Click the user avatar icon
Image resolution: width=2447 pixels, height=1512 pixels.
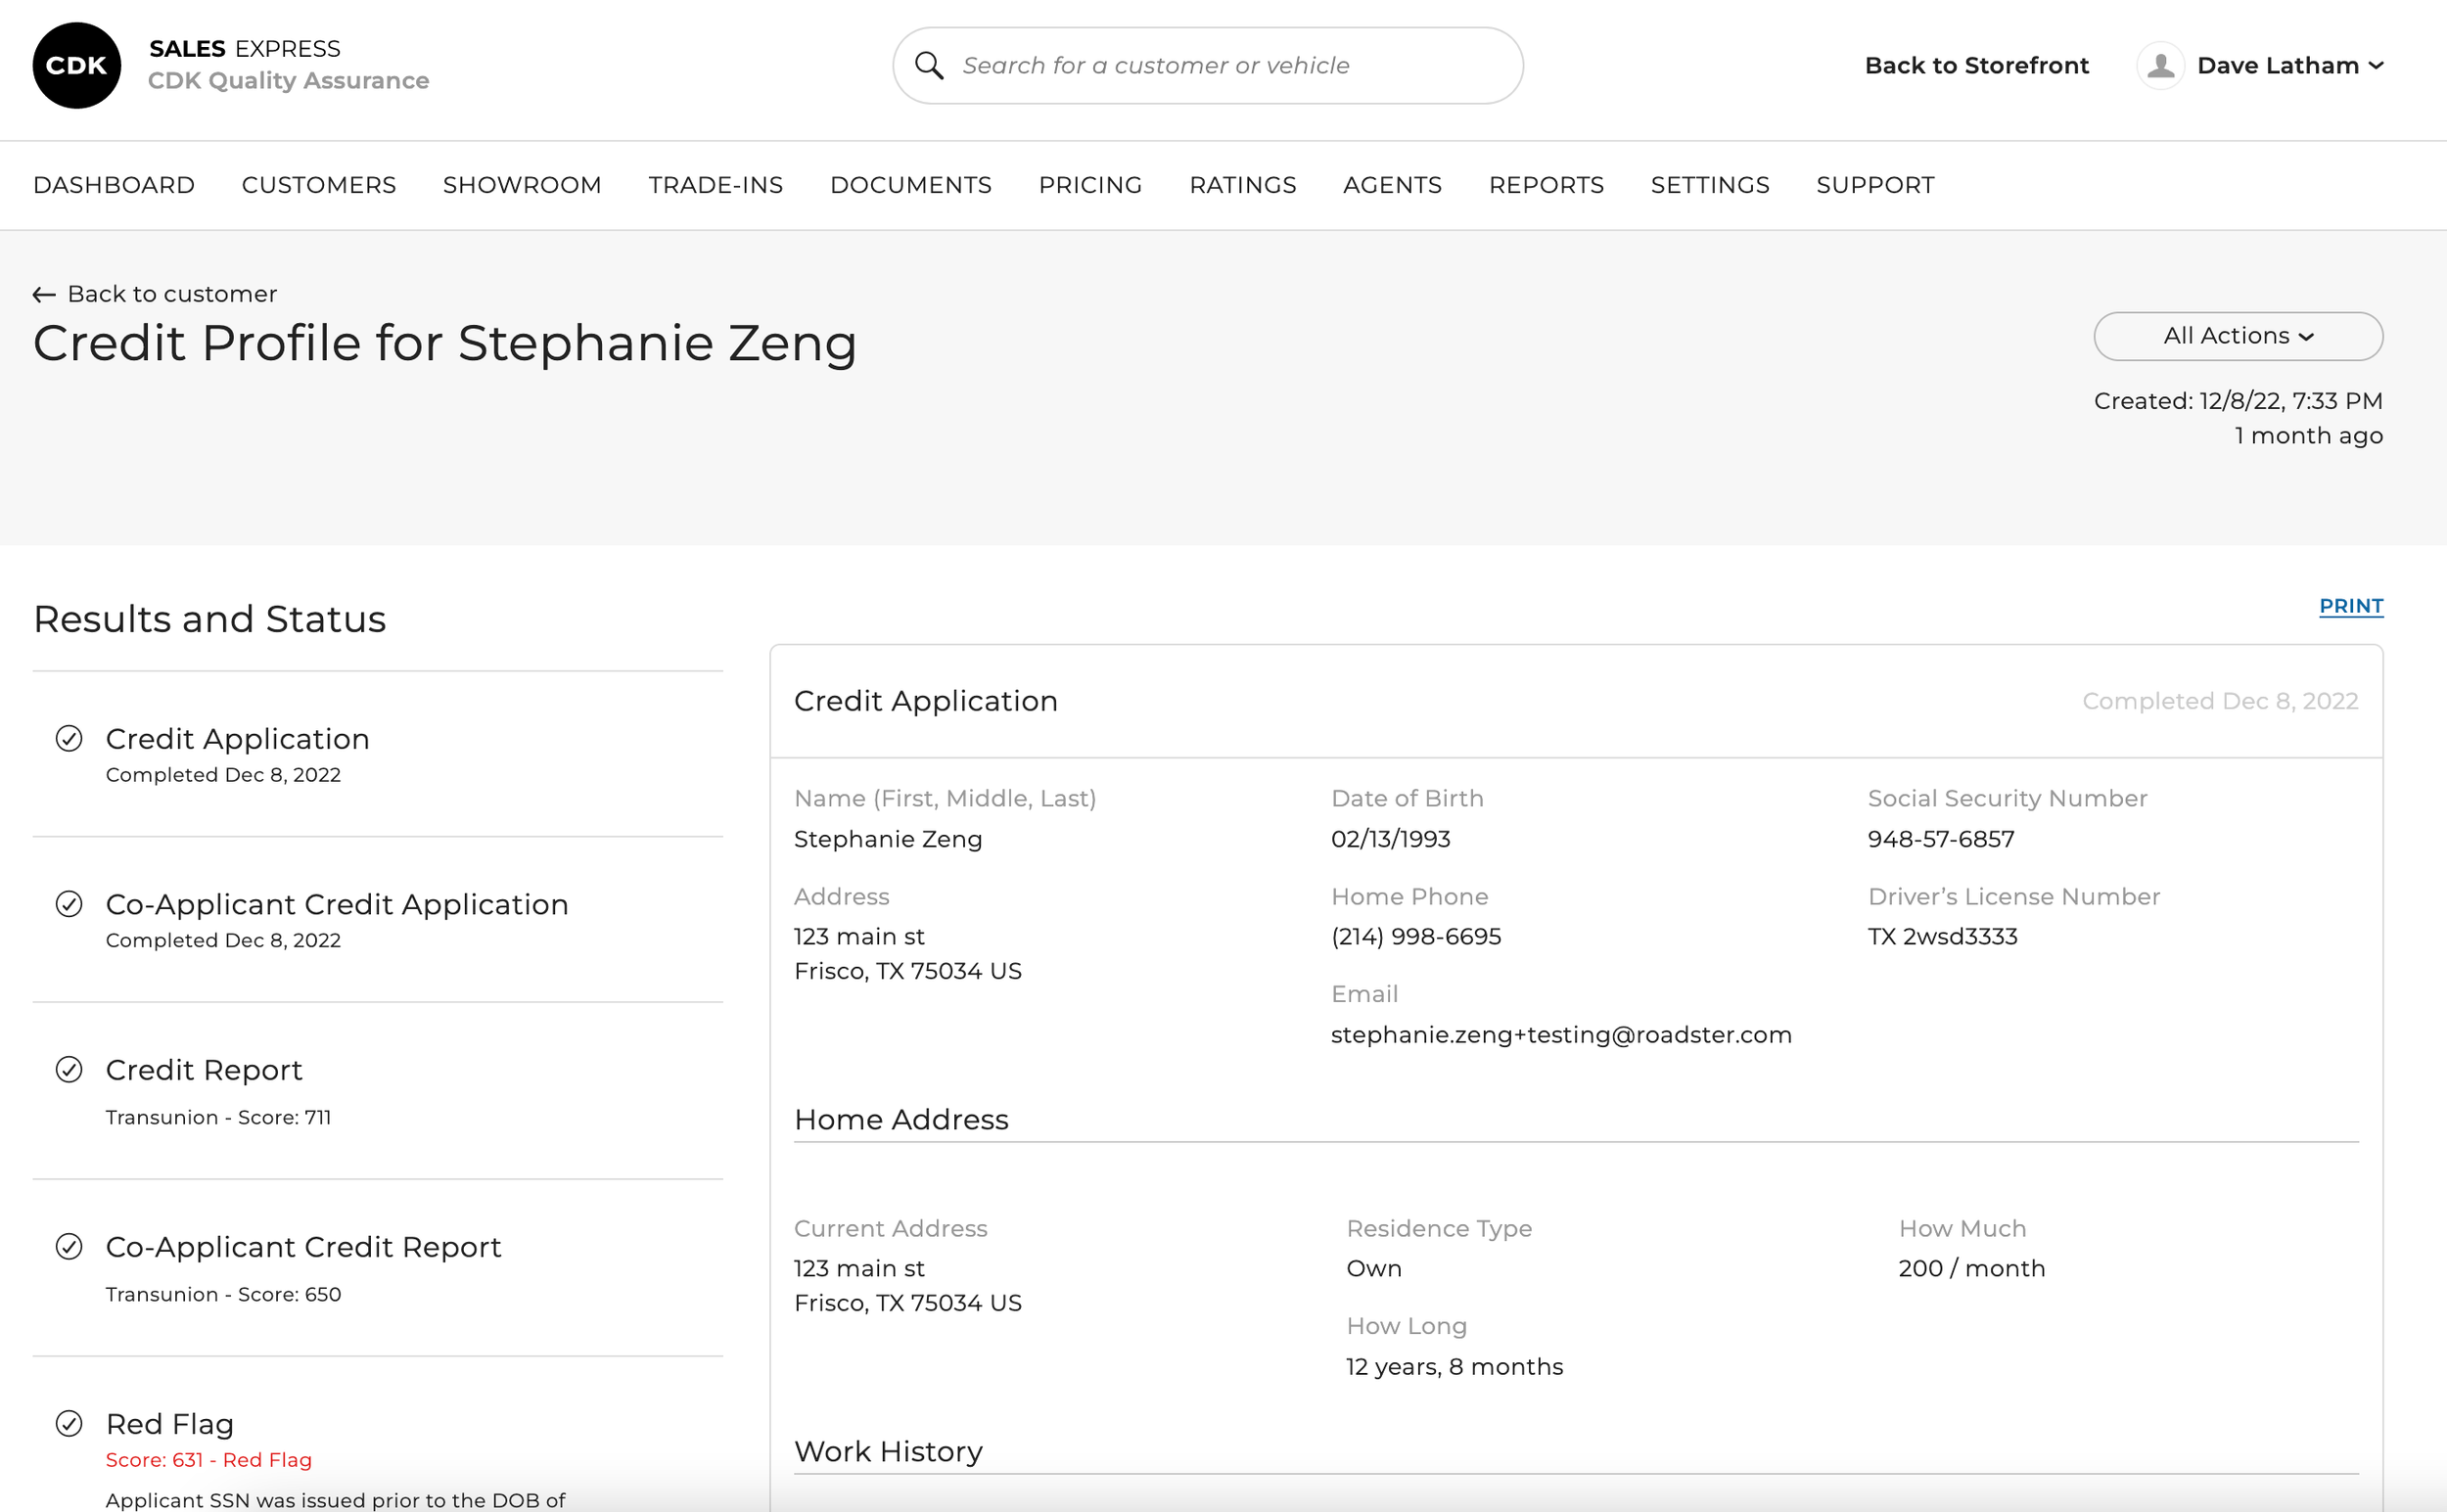pos(2160,65)
